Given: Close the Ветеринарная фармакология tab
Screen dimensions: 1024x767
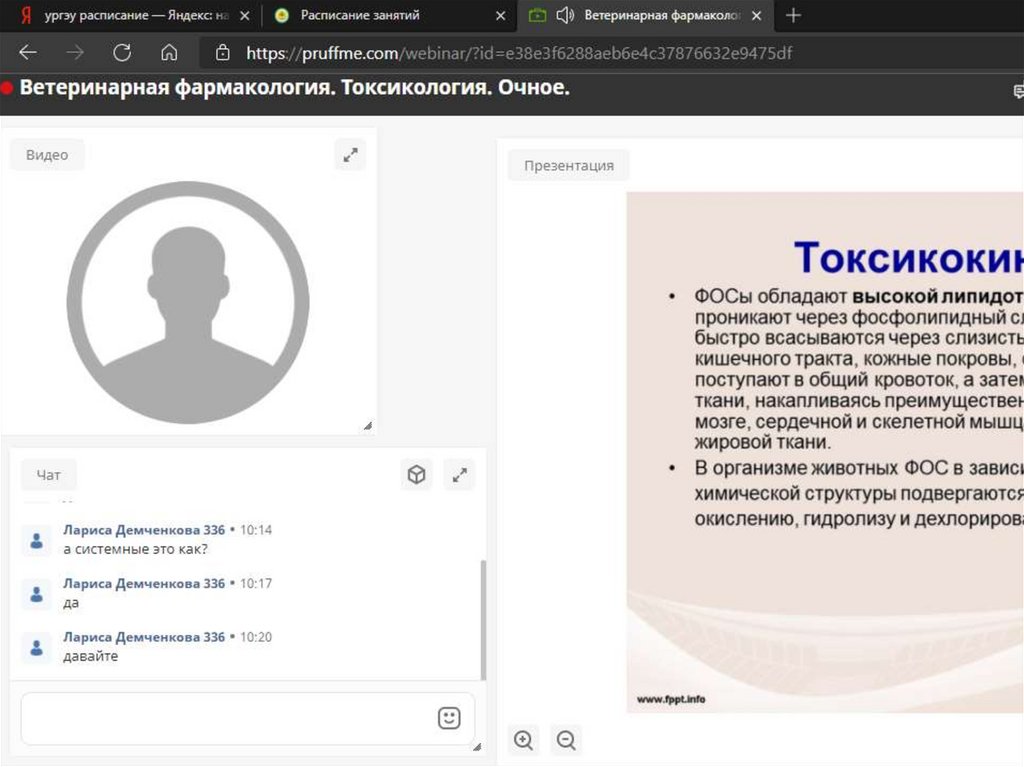Looking at the screenshot, I should 756,16.
